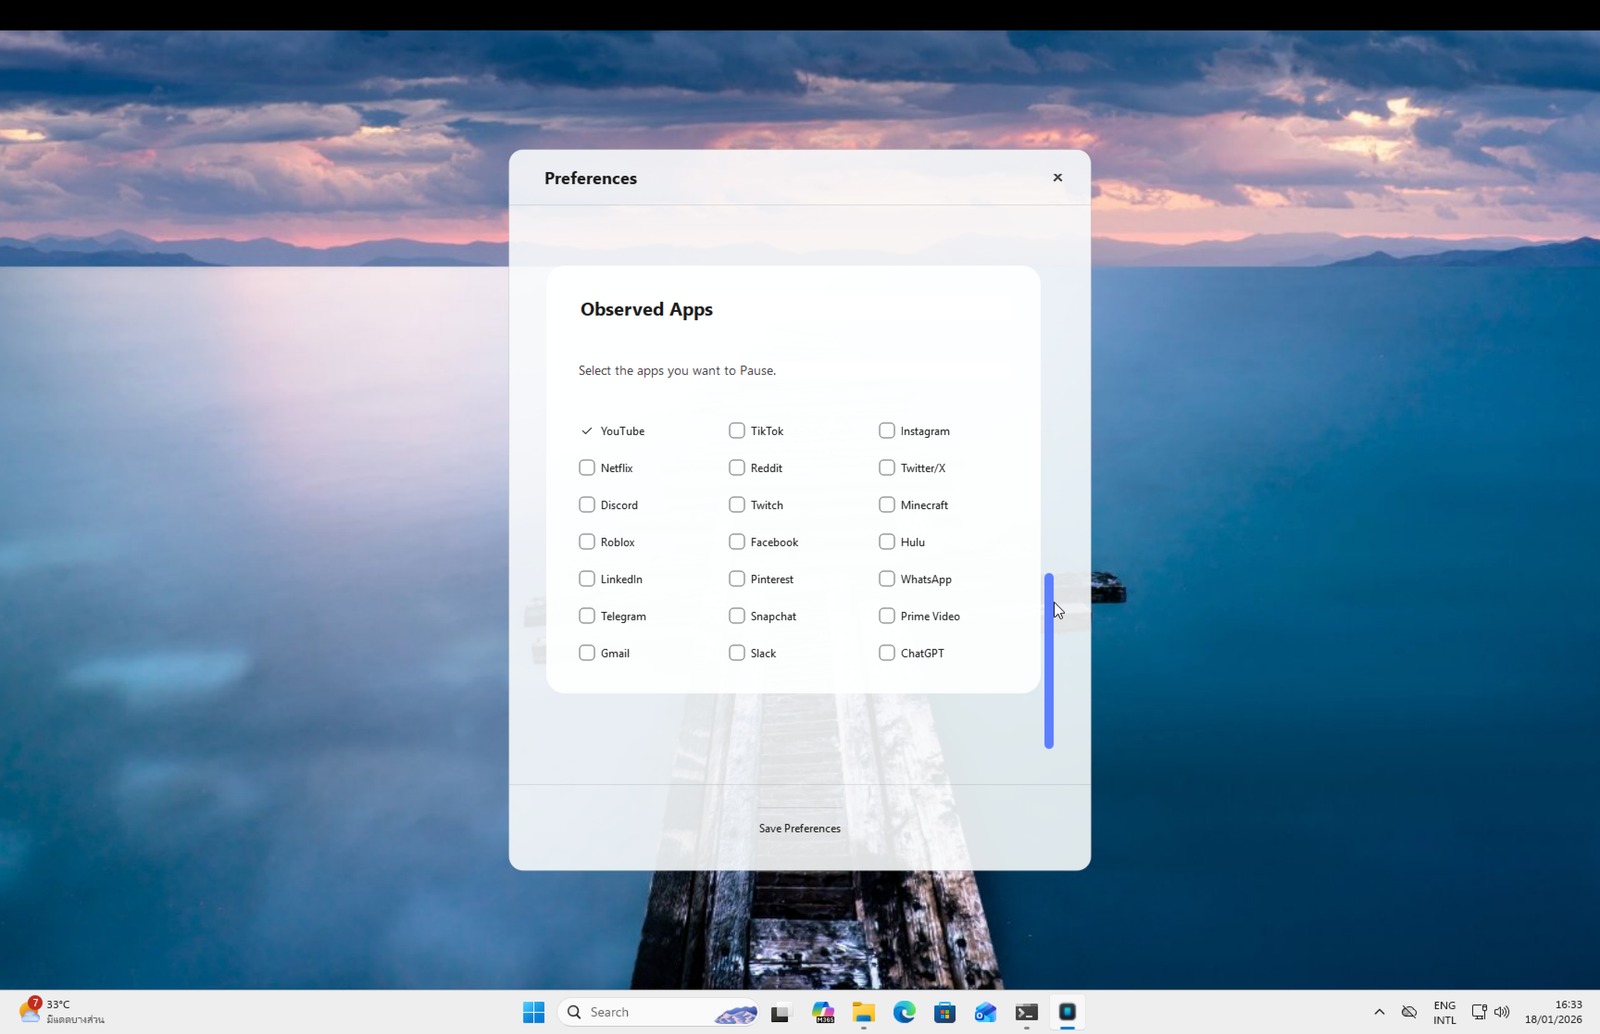
Task: Open the Microsoft Store
Action: 944,1012
